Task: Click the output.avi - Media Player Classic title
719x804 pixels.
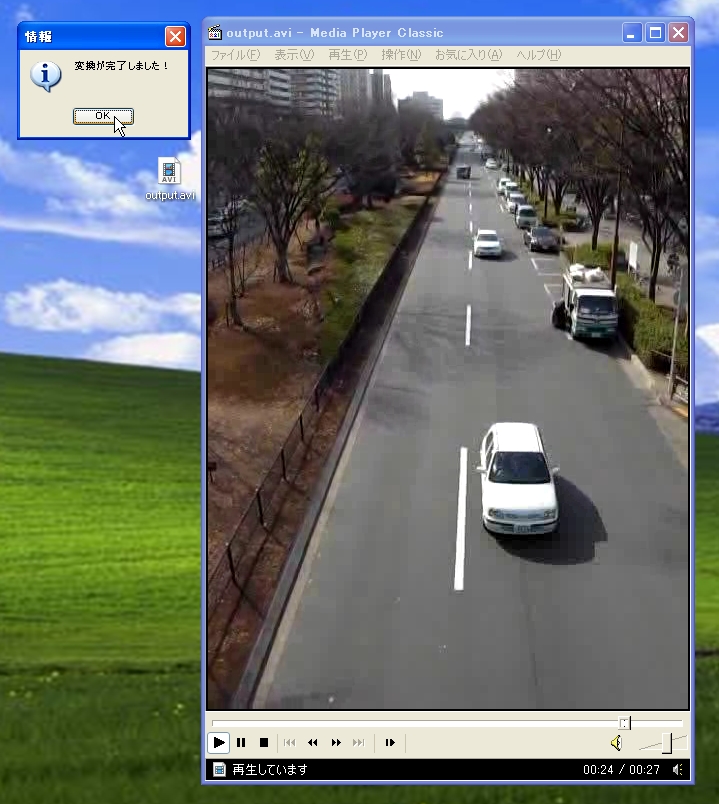Action: coord(335,33)
